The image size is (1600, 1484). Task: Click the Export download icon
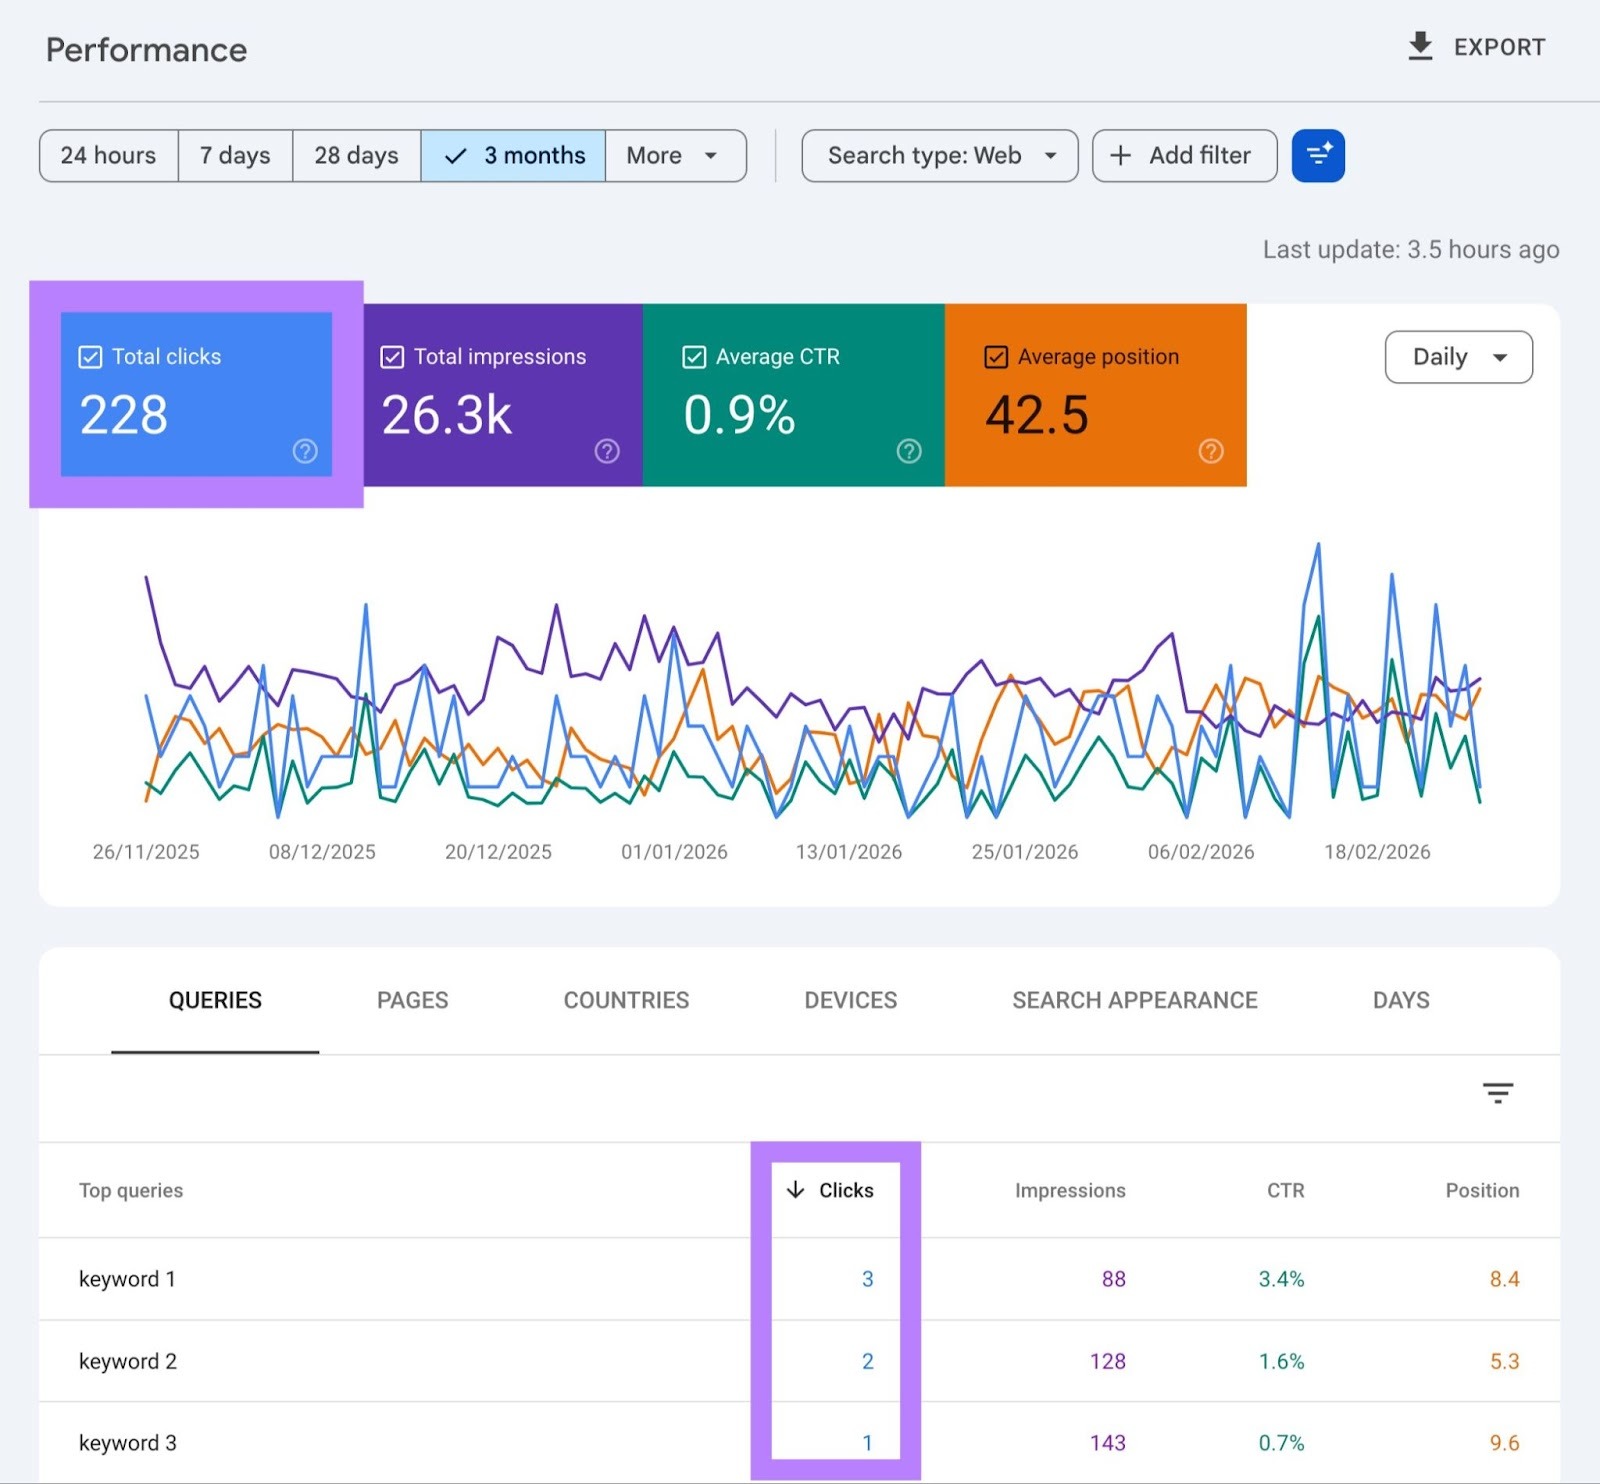(1421, 47)
